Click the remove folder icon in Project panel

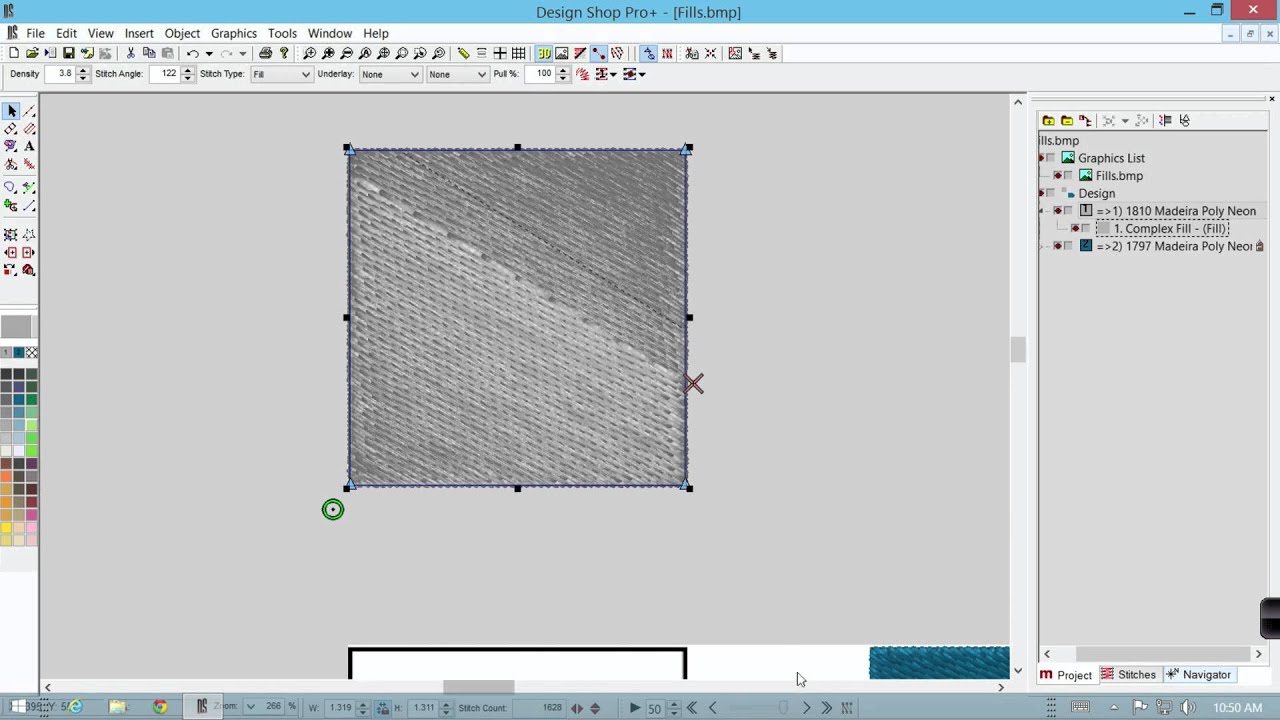click(x=1066, y=120)
